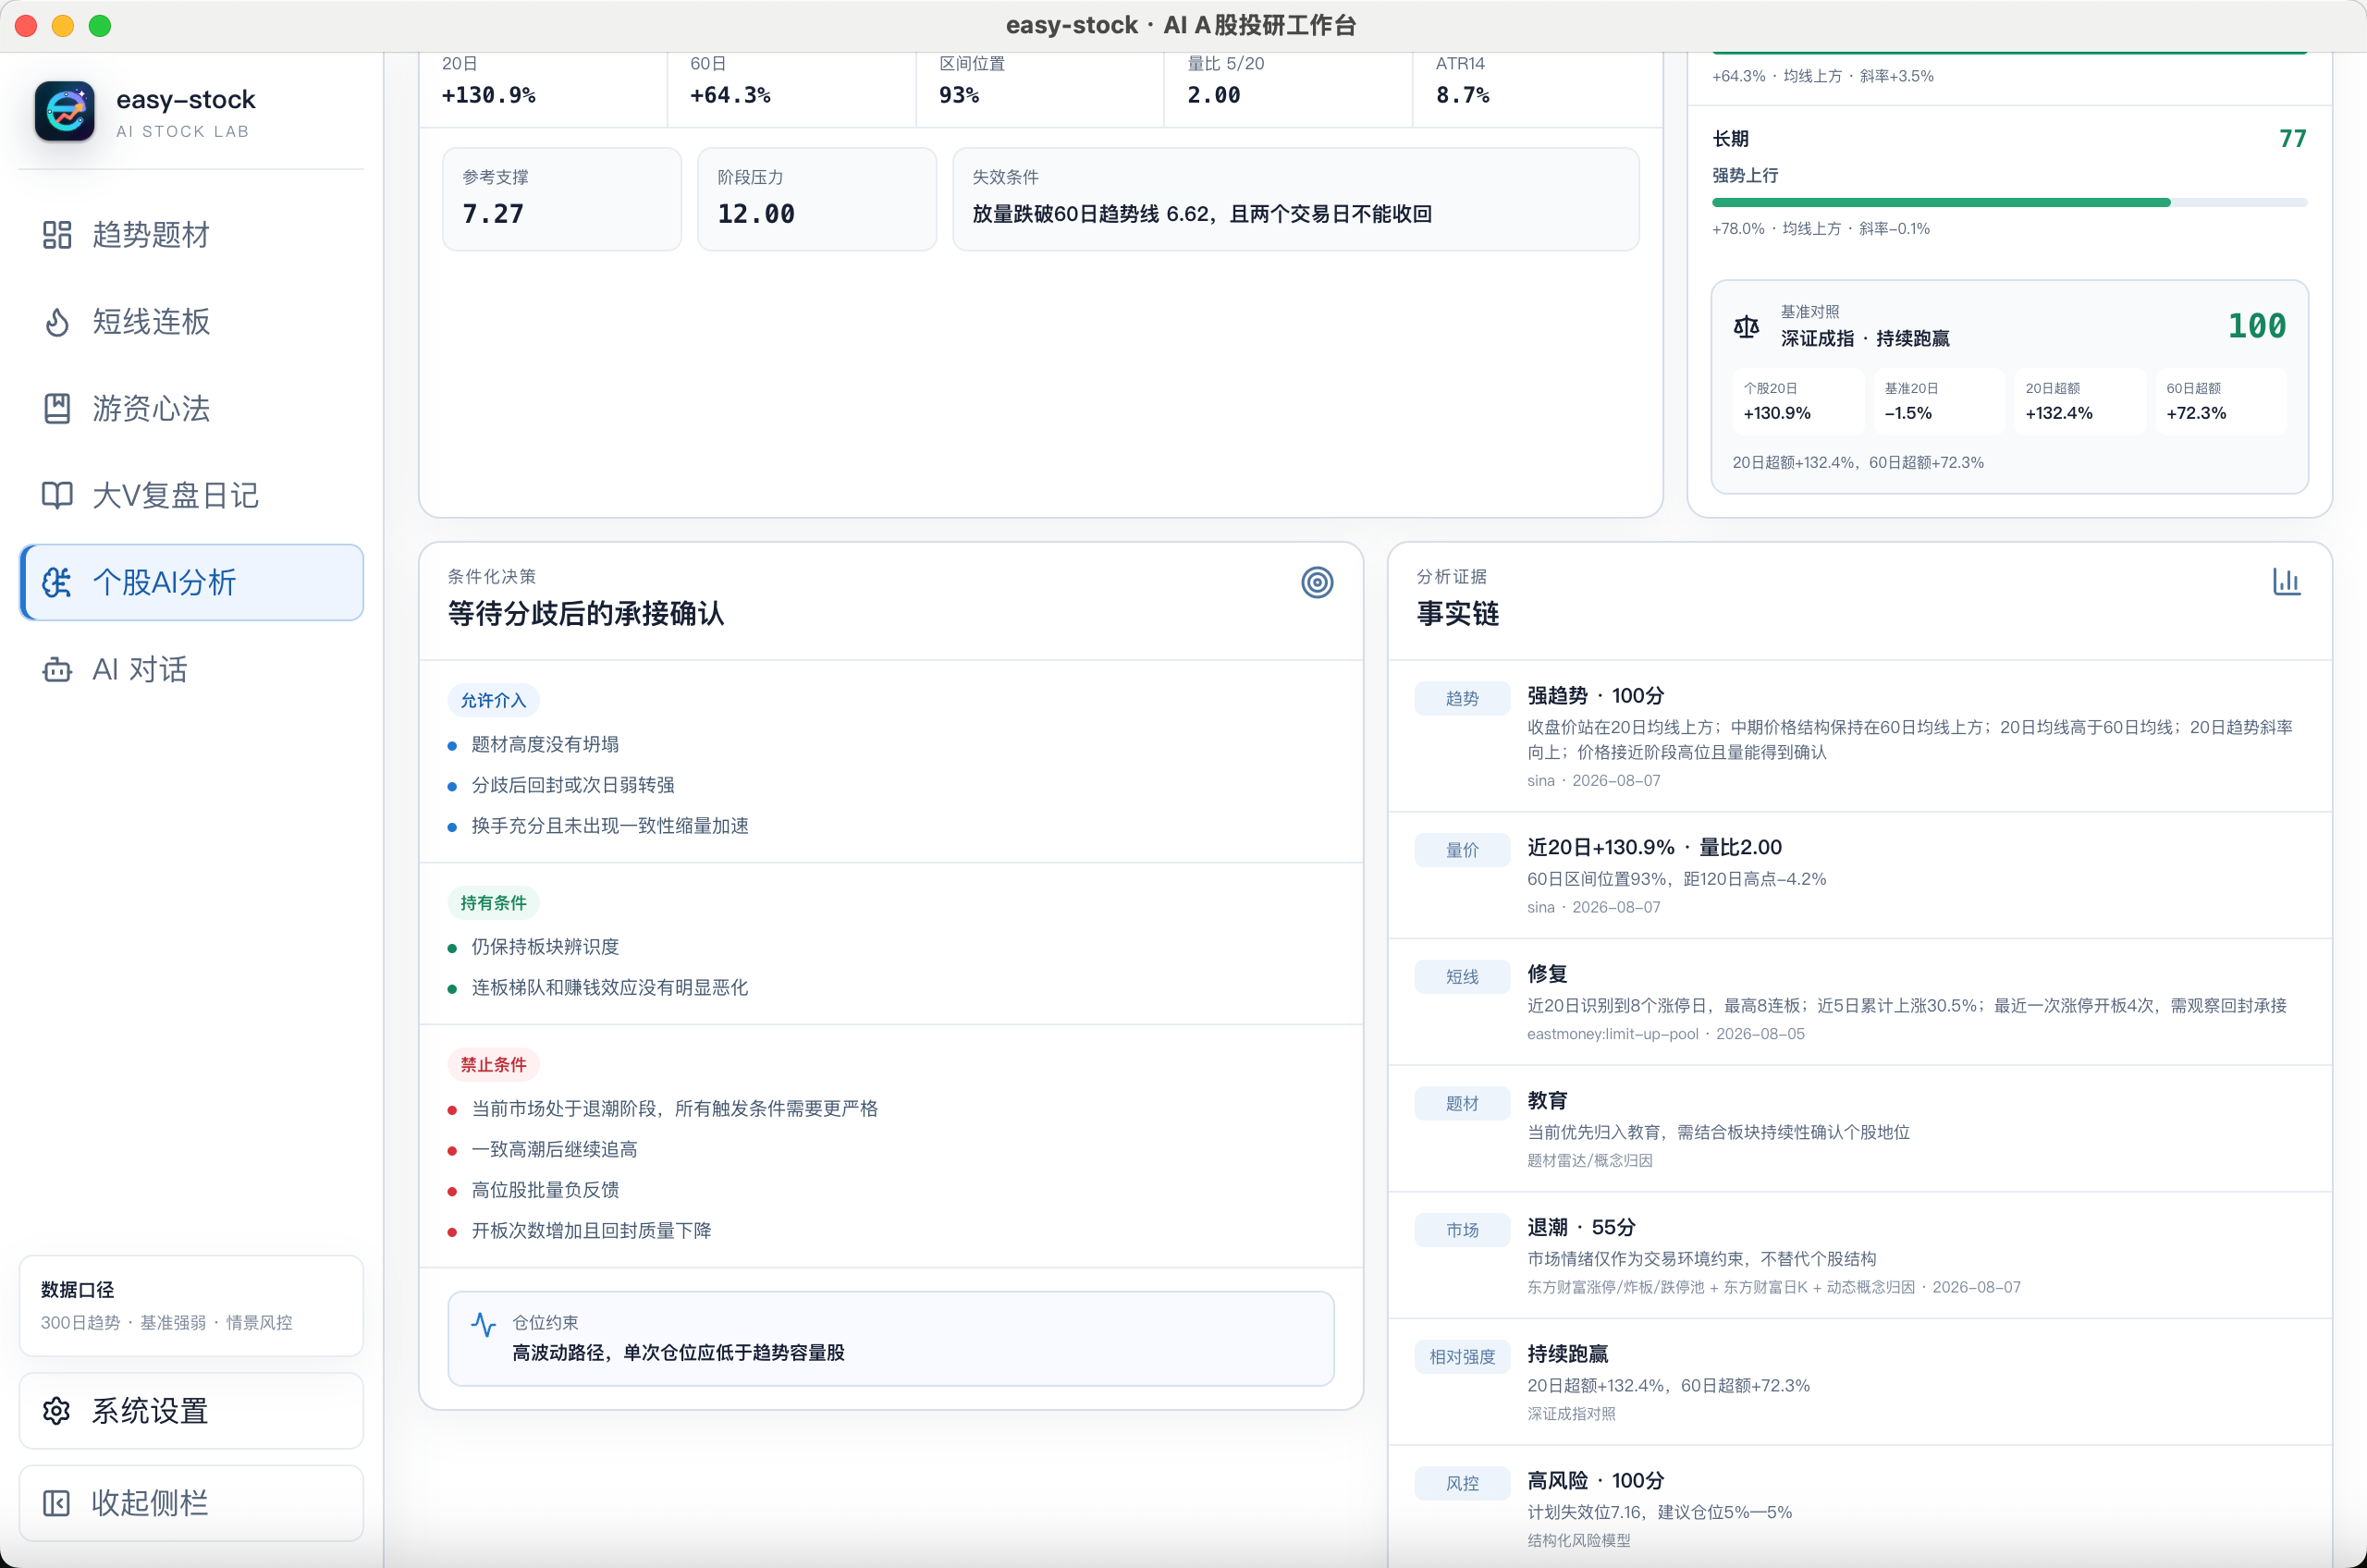The height and width of the screenshot is (1568, 2367).
Task: Go to the 游资心法 section
Action: (191, 409)
